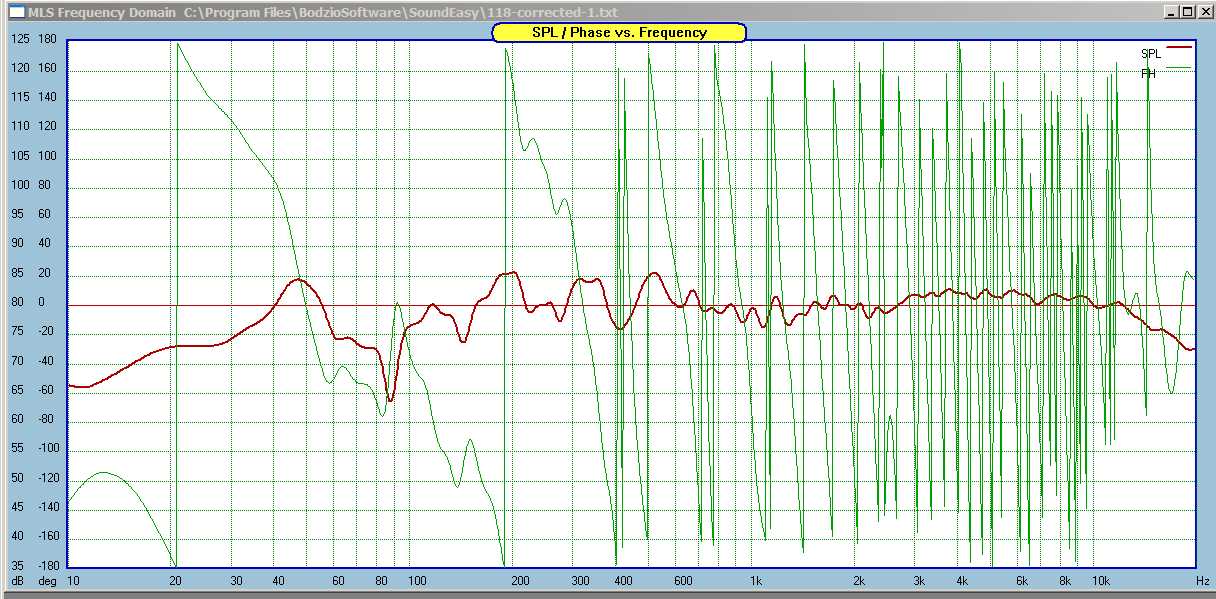Click the 8k frequency axis label
1216x599 pixels.
coord(1065,580)
